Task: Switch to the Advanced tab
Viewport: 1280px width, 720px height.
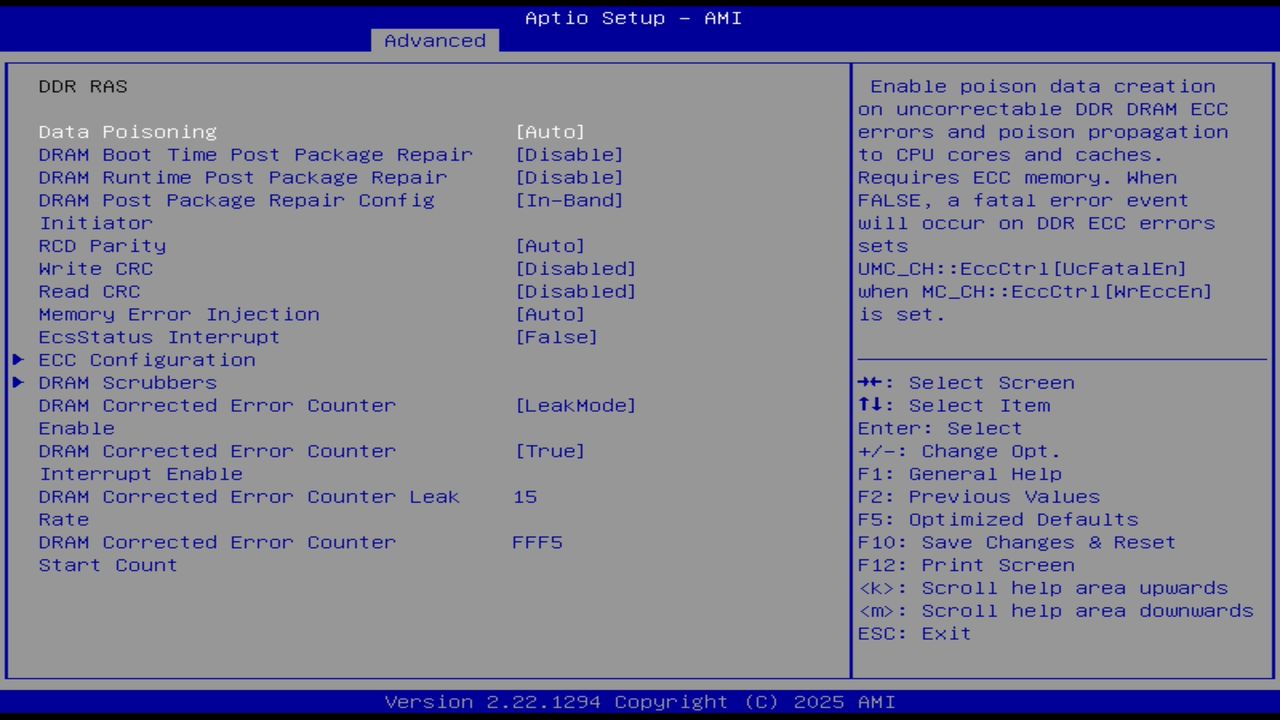Action: click(434, 40)
